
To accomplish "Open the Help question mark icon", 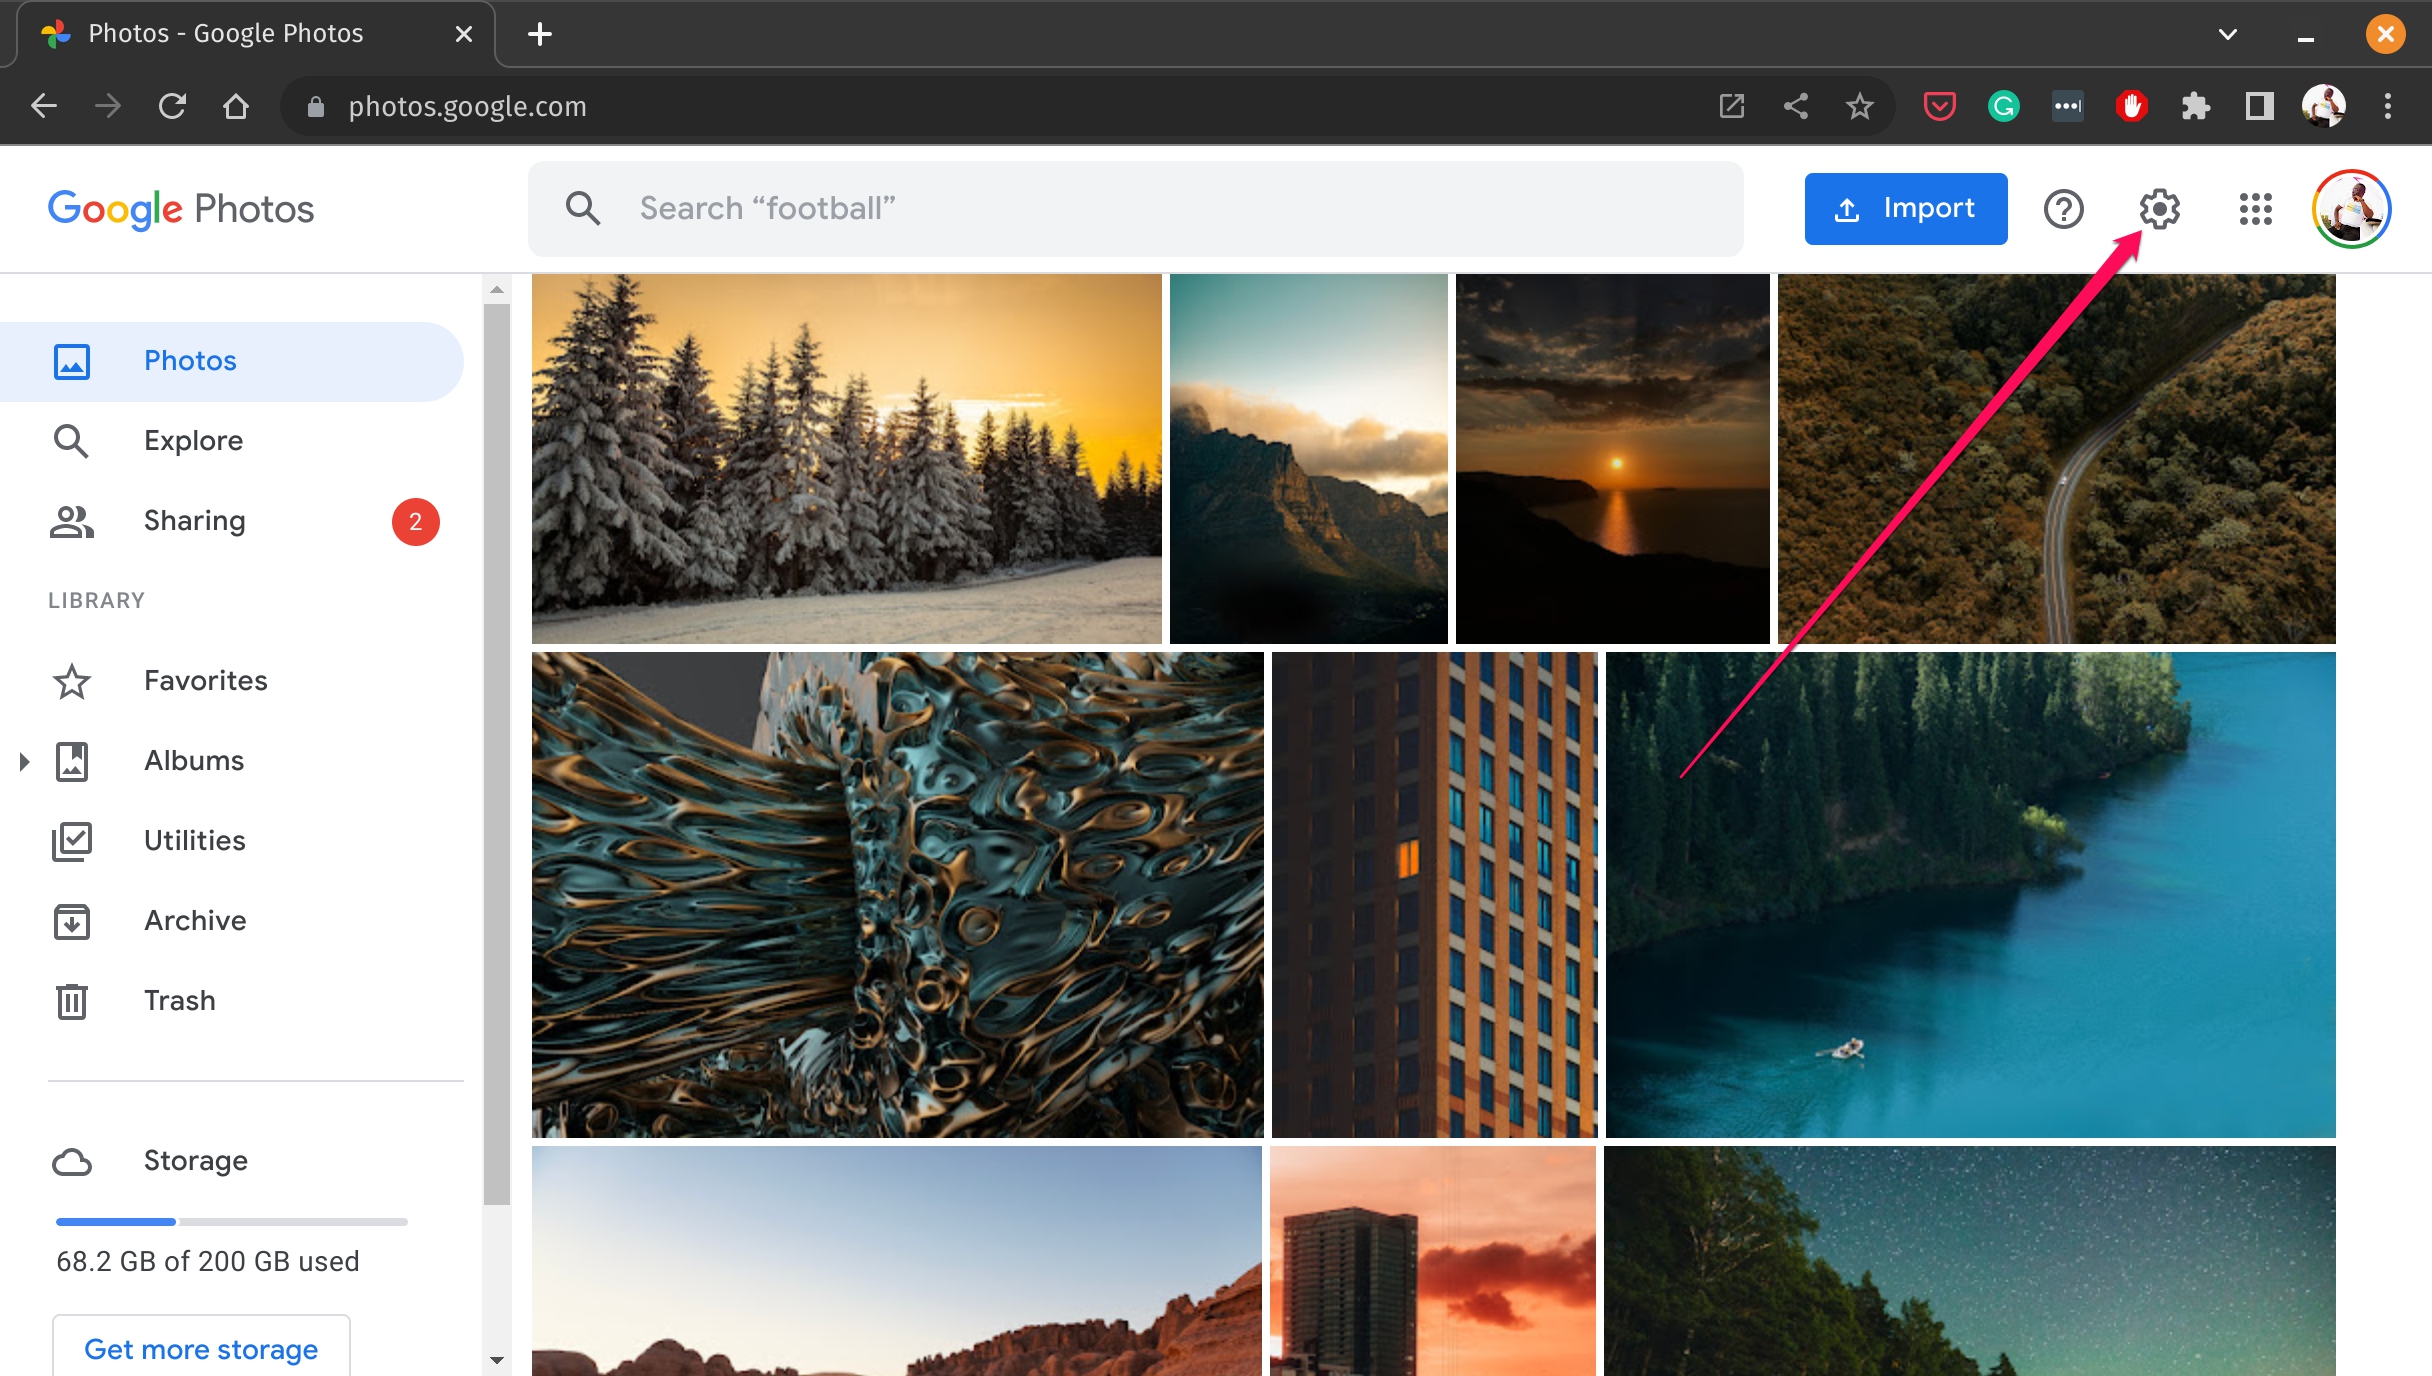I will point(2063,209).
